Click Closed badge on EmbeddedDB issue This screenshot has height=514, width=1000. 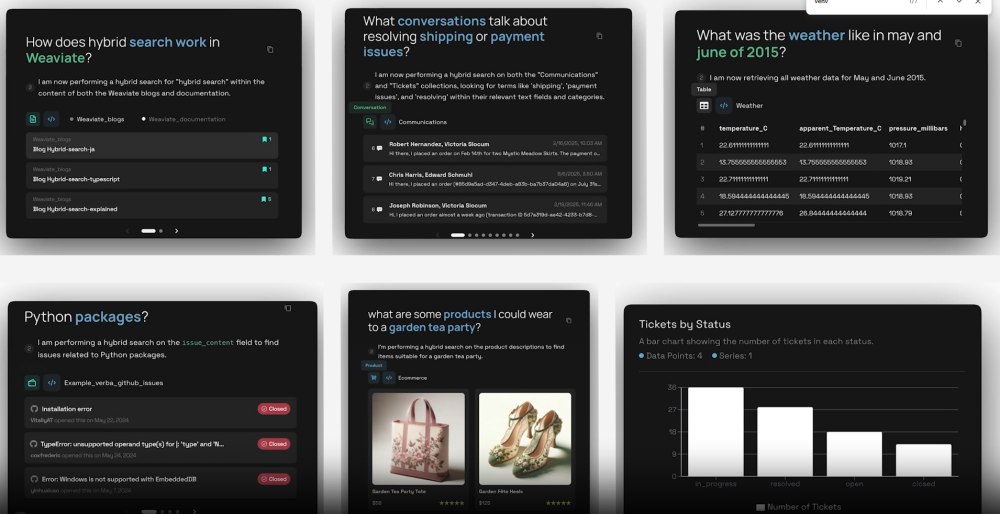(x=274, y=479)
